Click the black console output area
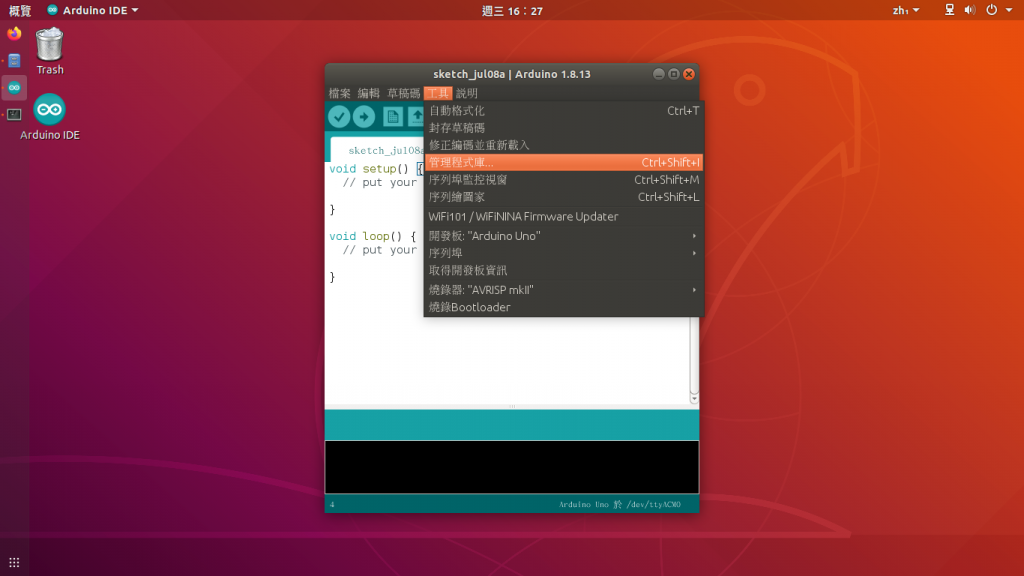The image size is (1024, 576). coord(512,467)
